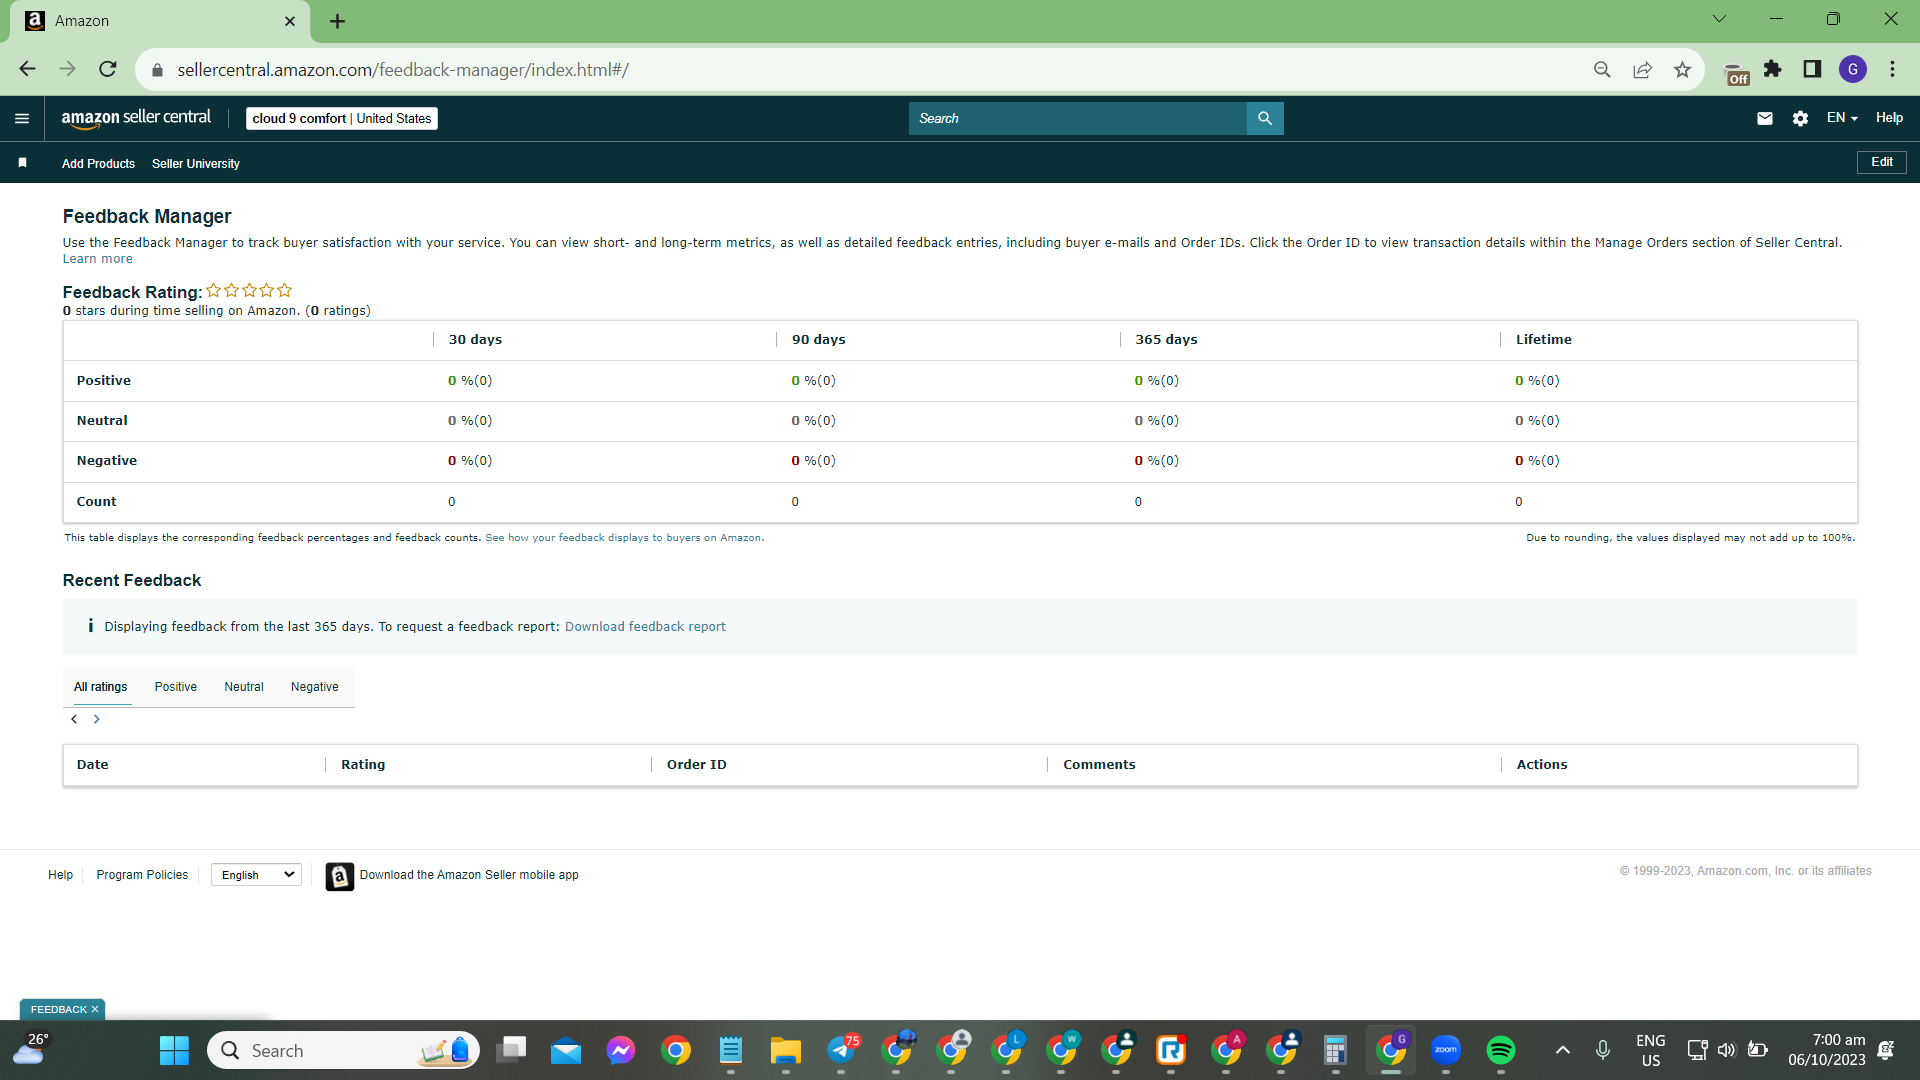This screenshot has width=1920, height=1080.
Task: Go to previous feedback page
Action: [74, 719]
